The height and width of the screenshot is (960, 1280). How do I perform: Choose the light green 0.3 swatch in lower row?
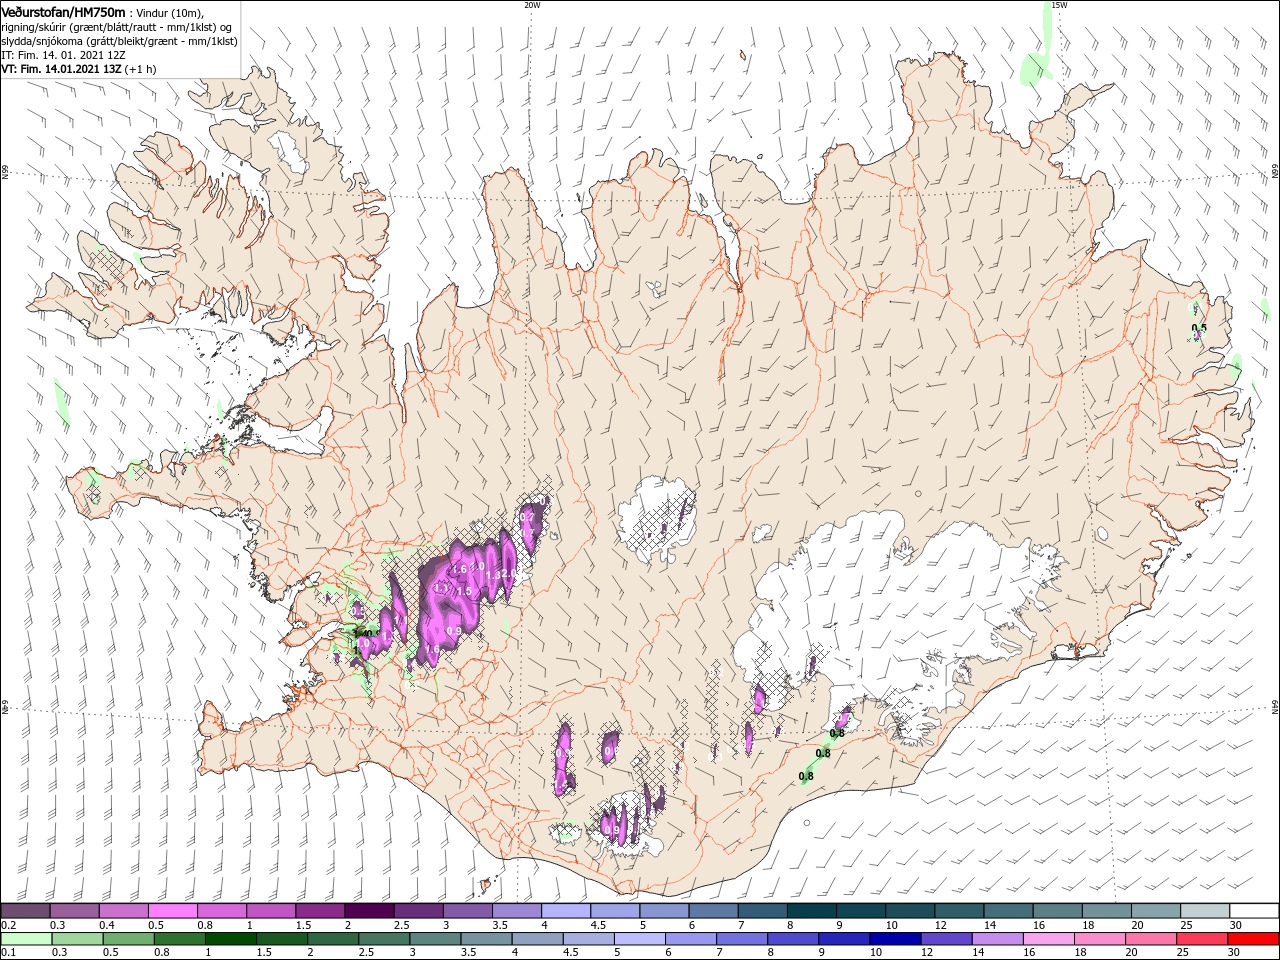coord(77,939)
